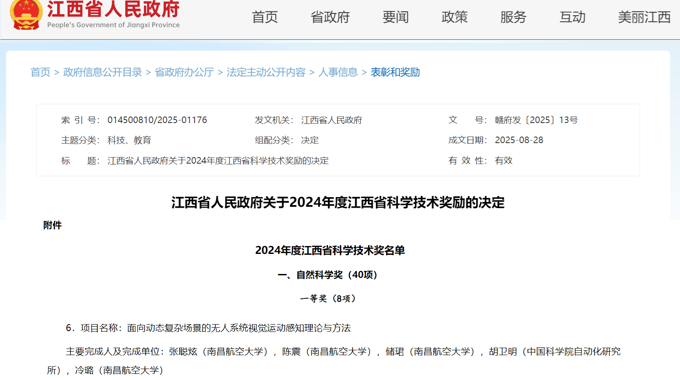The image size is (680, 380).
Task: Click the 江西省人民政府 site title text
Action: pyautogui.click(x=113, y=9)
